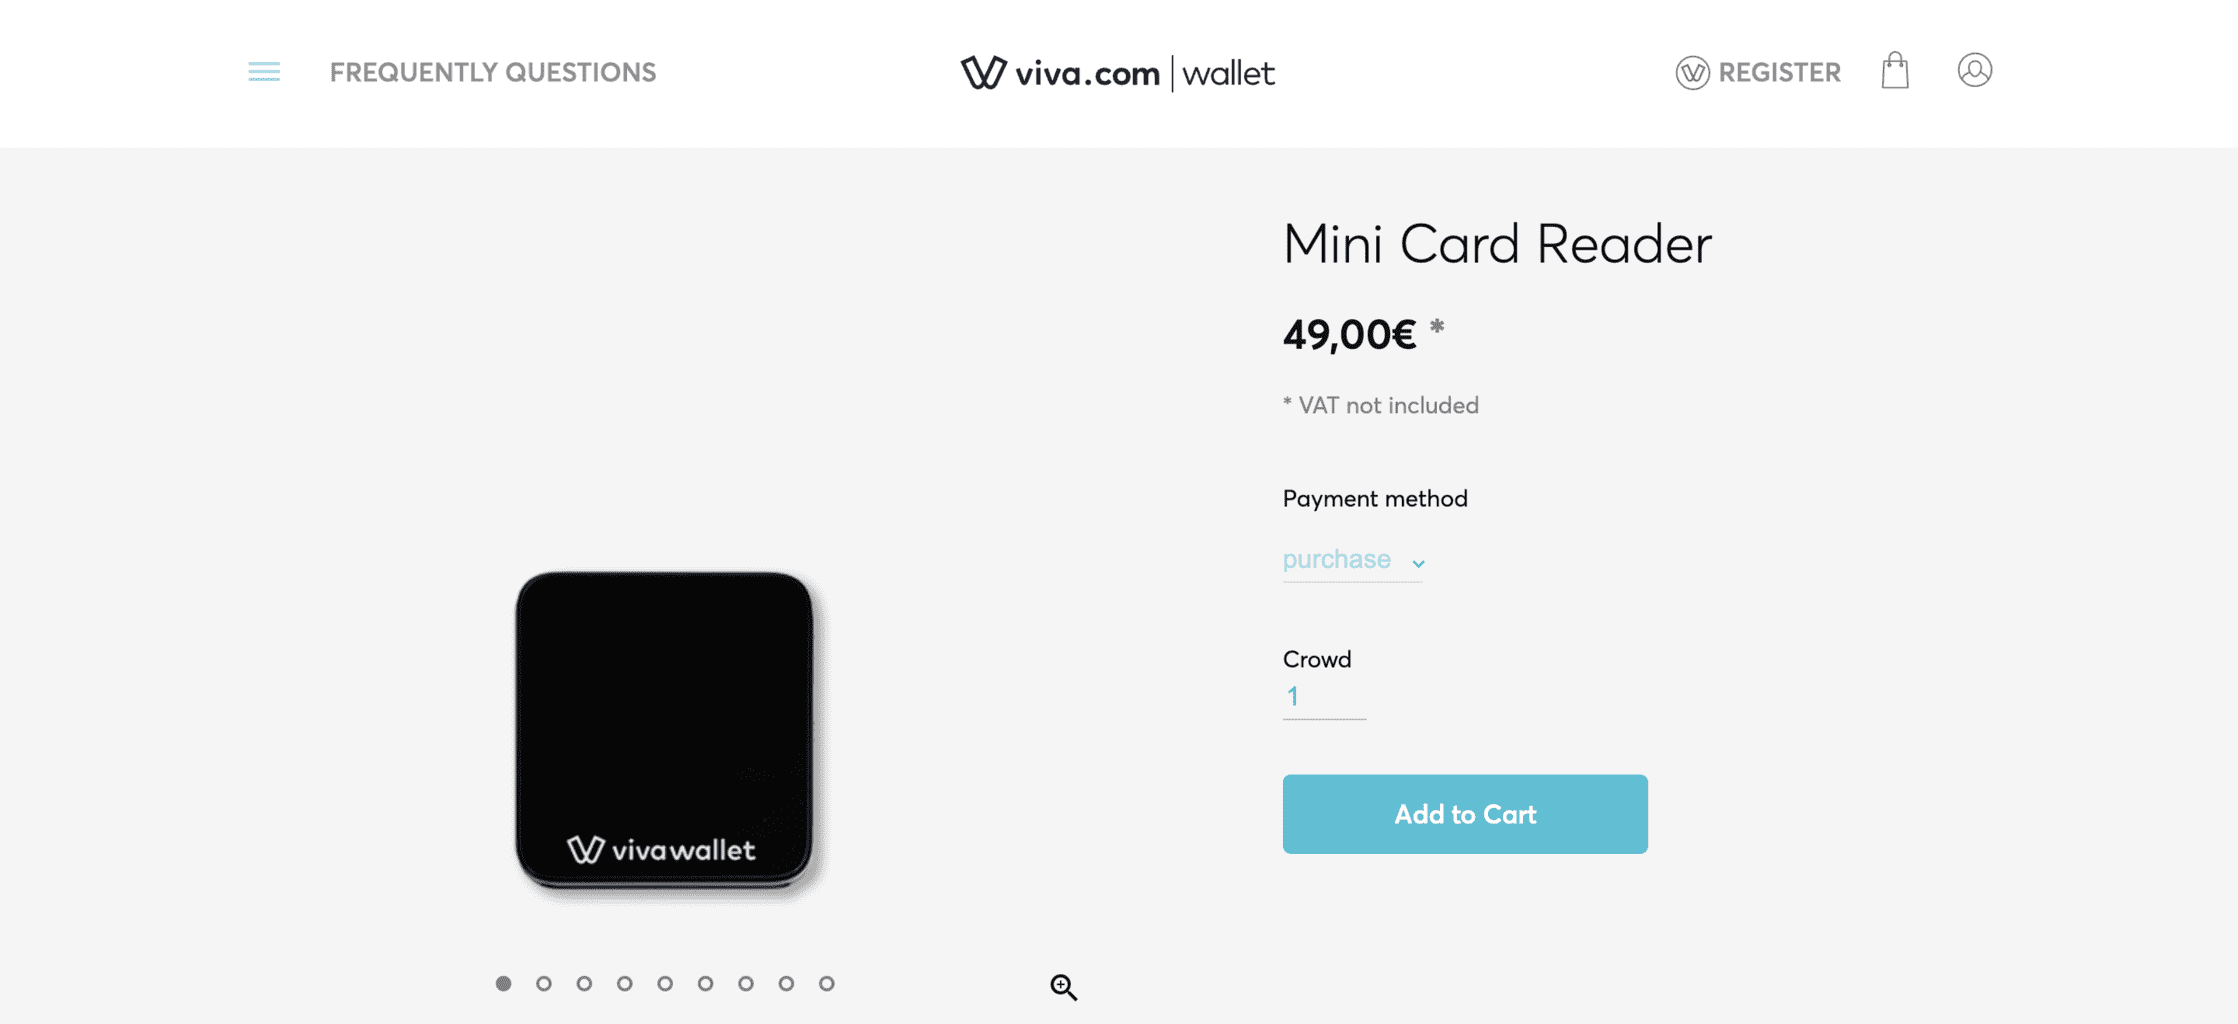The height and width of the screenshot is (1024, 2238).
Task: Open the FREQUENTLY QUESTIONS menu item
Action: coord(493,71)
